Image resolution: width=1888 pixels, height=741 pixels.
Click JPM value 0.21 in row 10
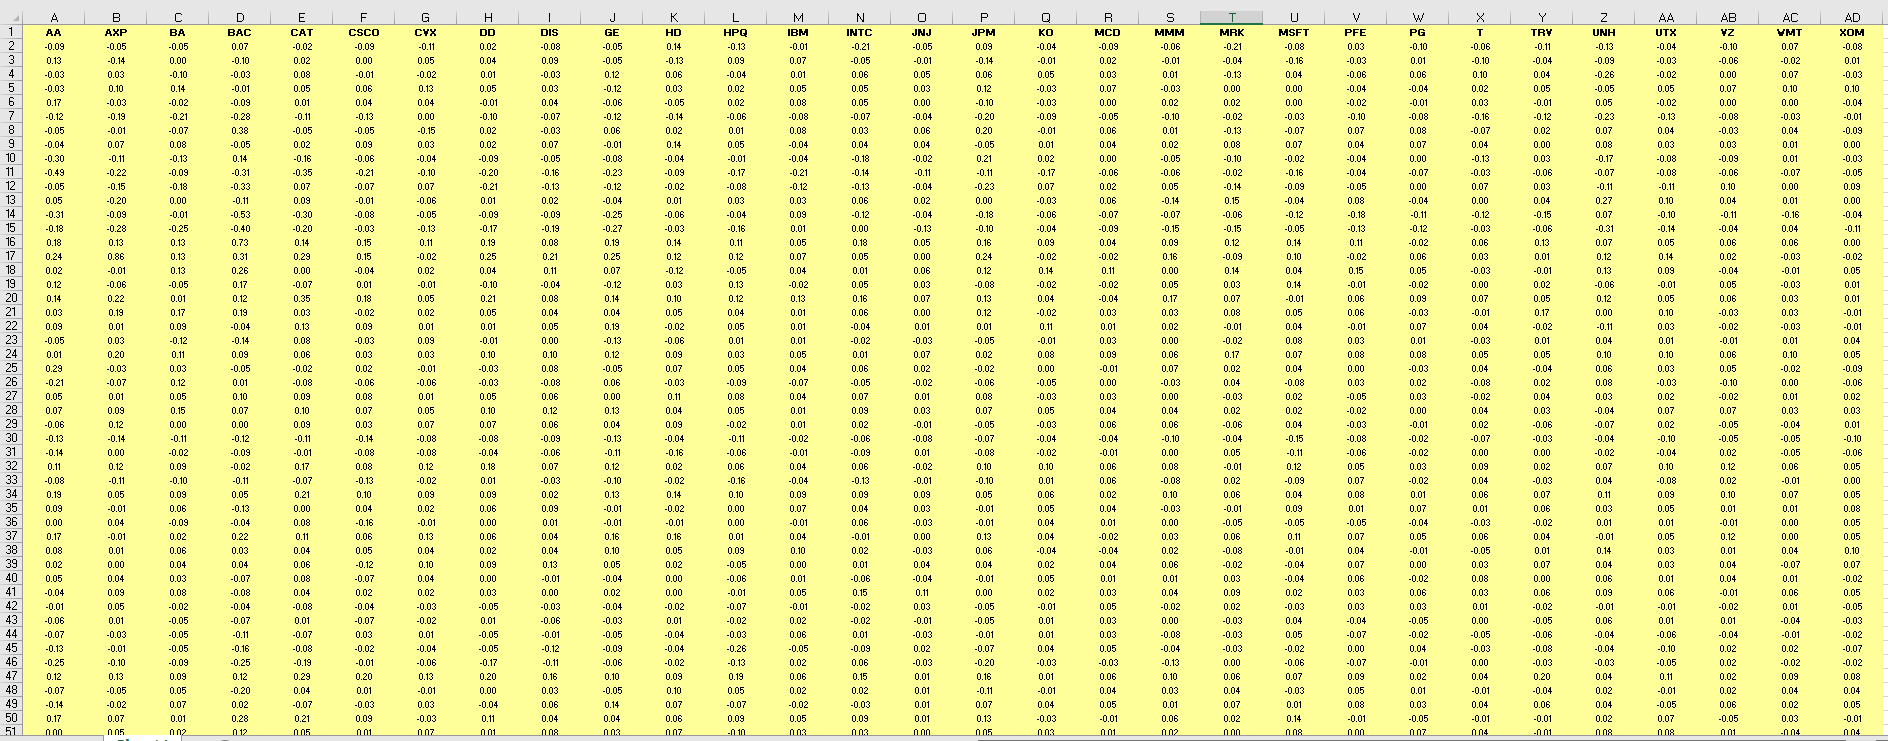984,158
